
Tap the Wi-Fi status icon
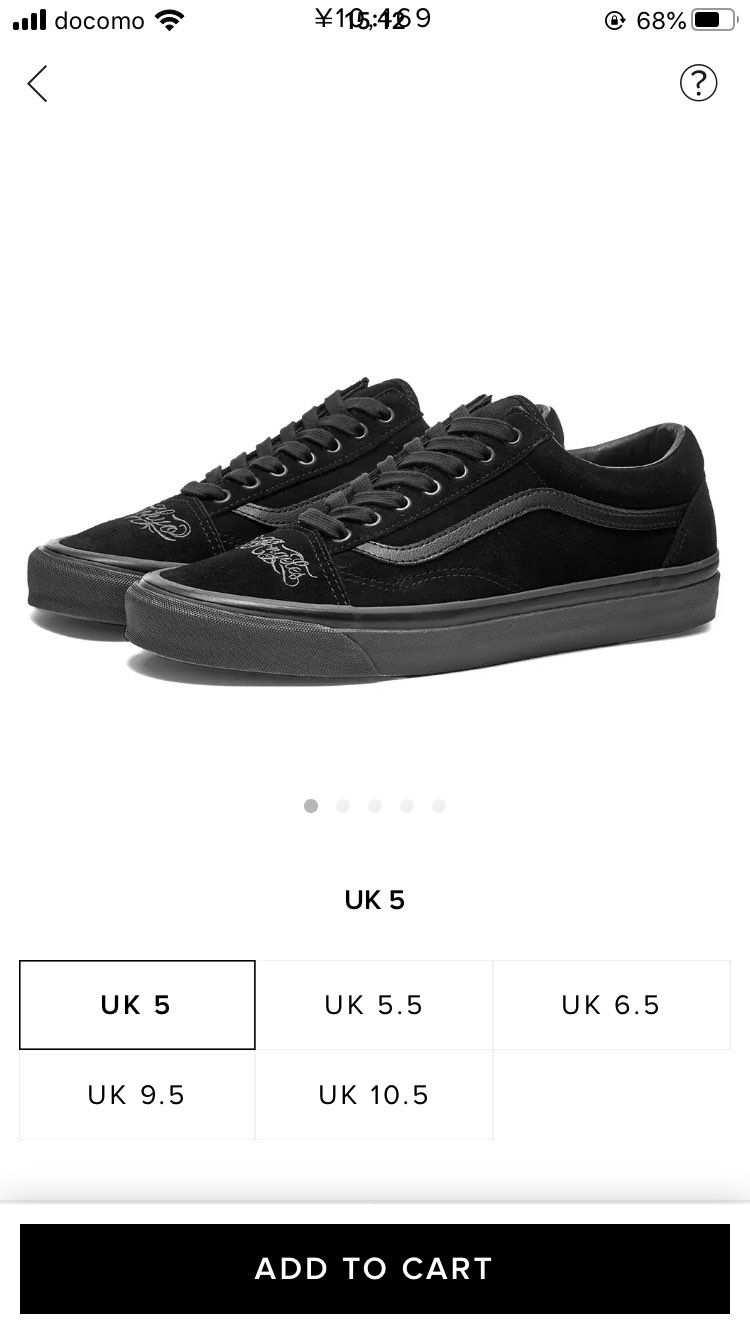click(171, 20)
